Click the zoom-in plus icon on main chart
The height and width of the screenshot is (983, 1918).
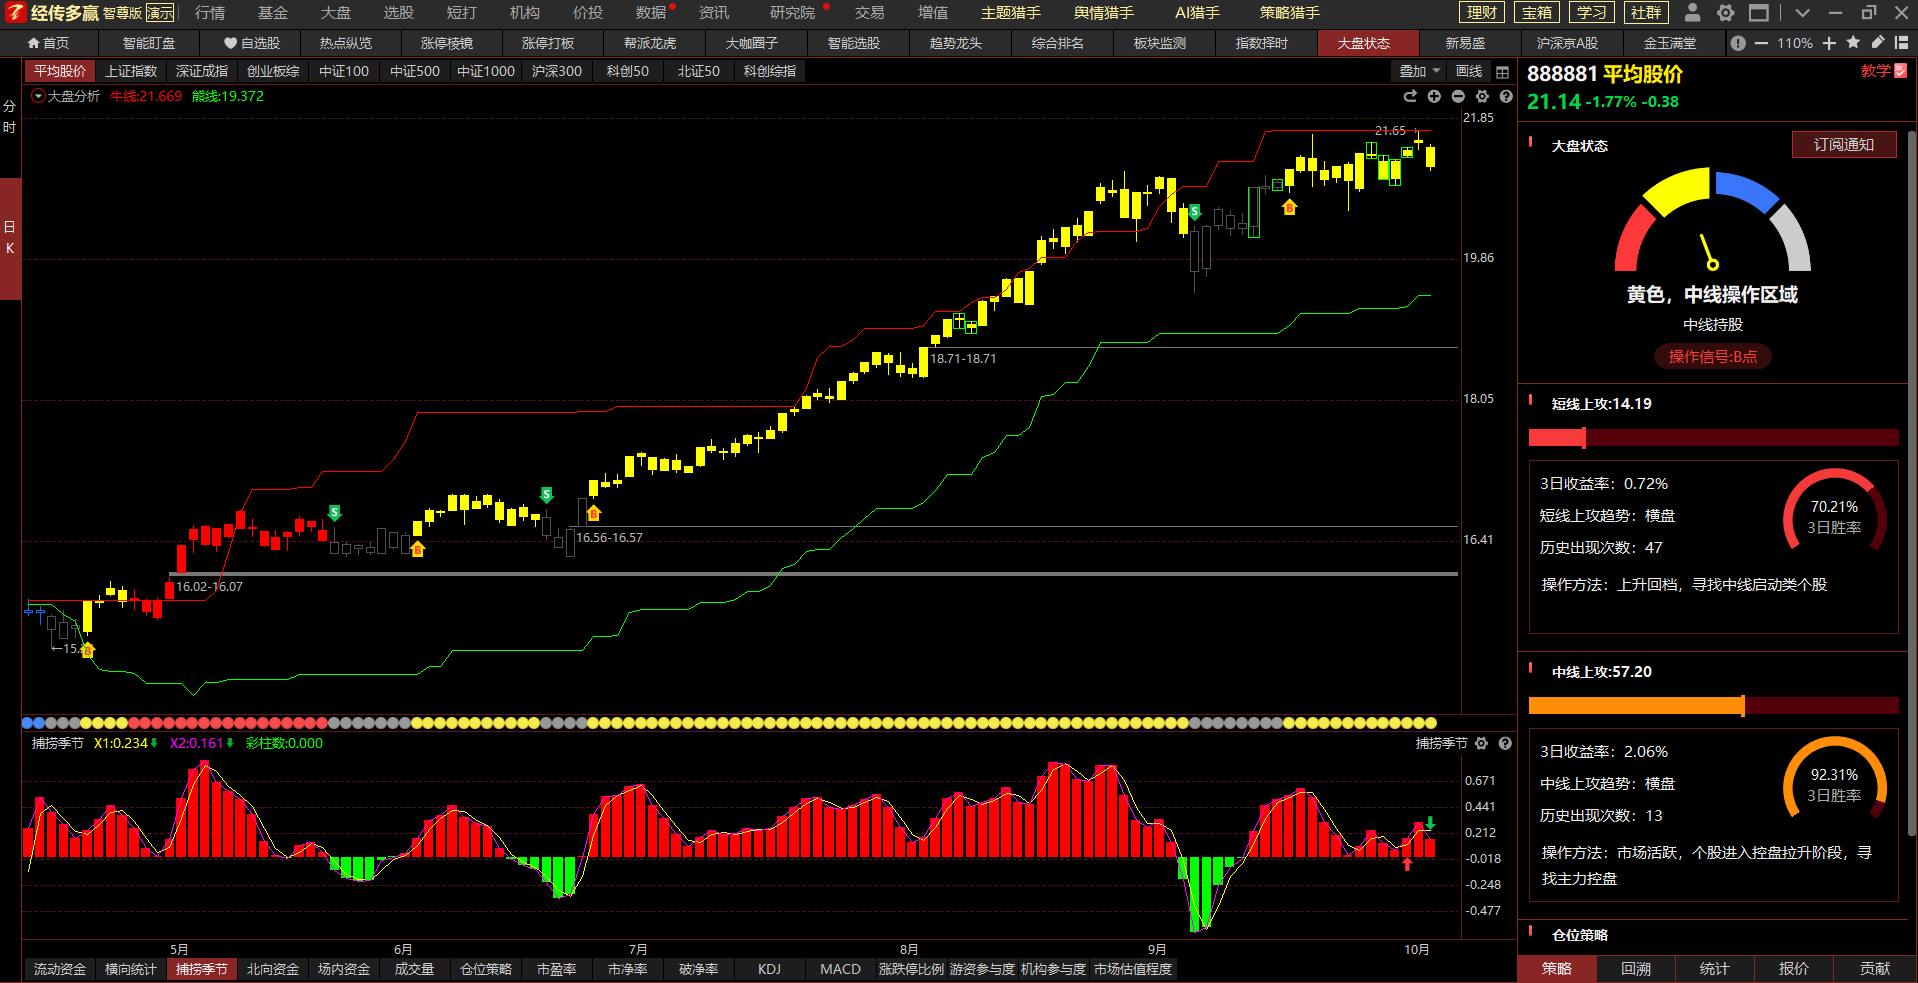pos(1434,96)
